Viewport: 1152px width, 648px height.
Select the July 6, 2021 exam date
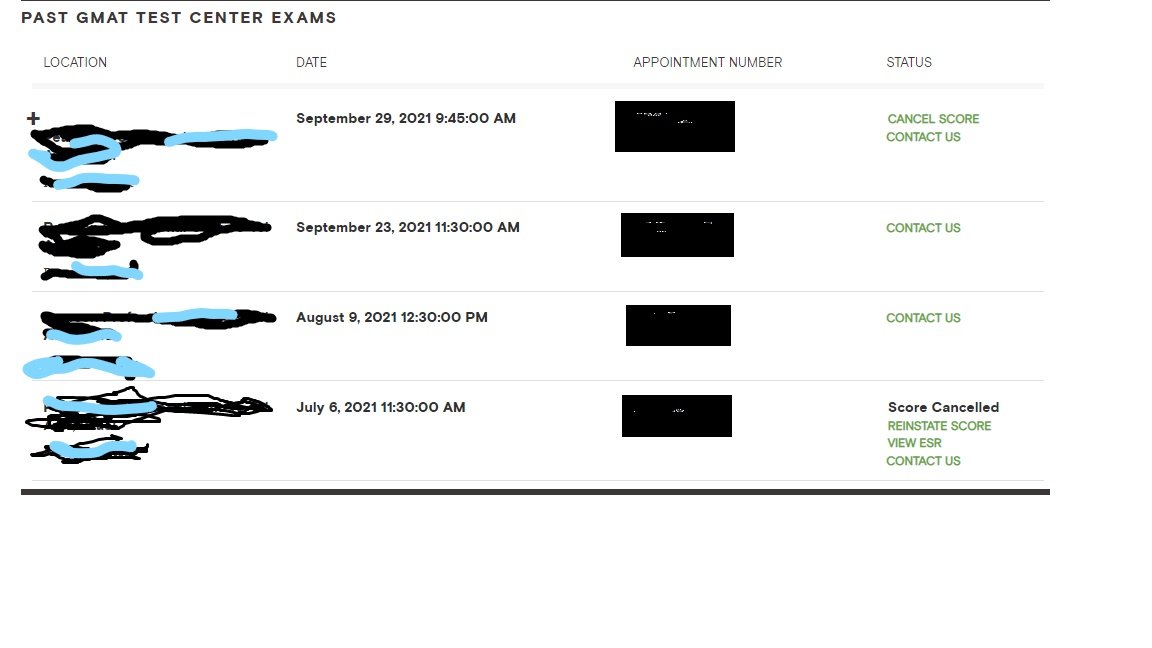[x=381, y=407]
